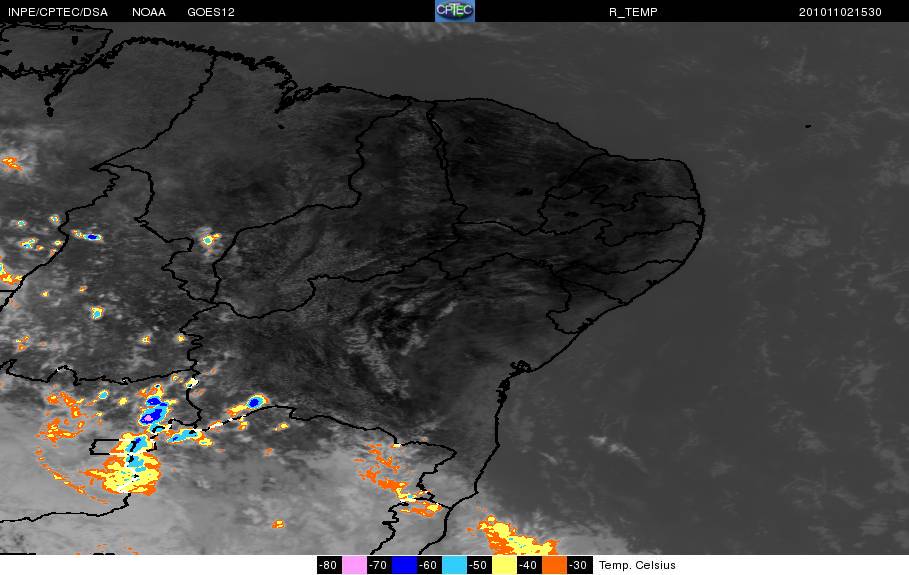Click the -70 legend value
This screenshot has height=575, width=909.
[379, 565]
